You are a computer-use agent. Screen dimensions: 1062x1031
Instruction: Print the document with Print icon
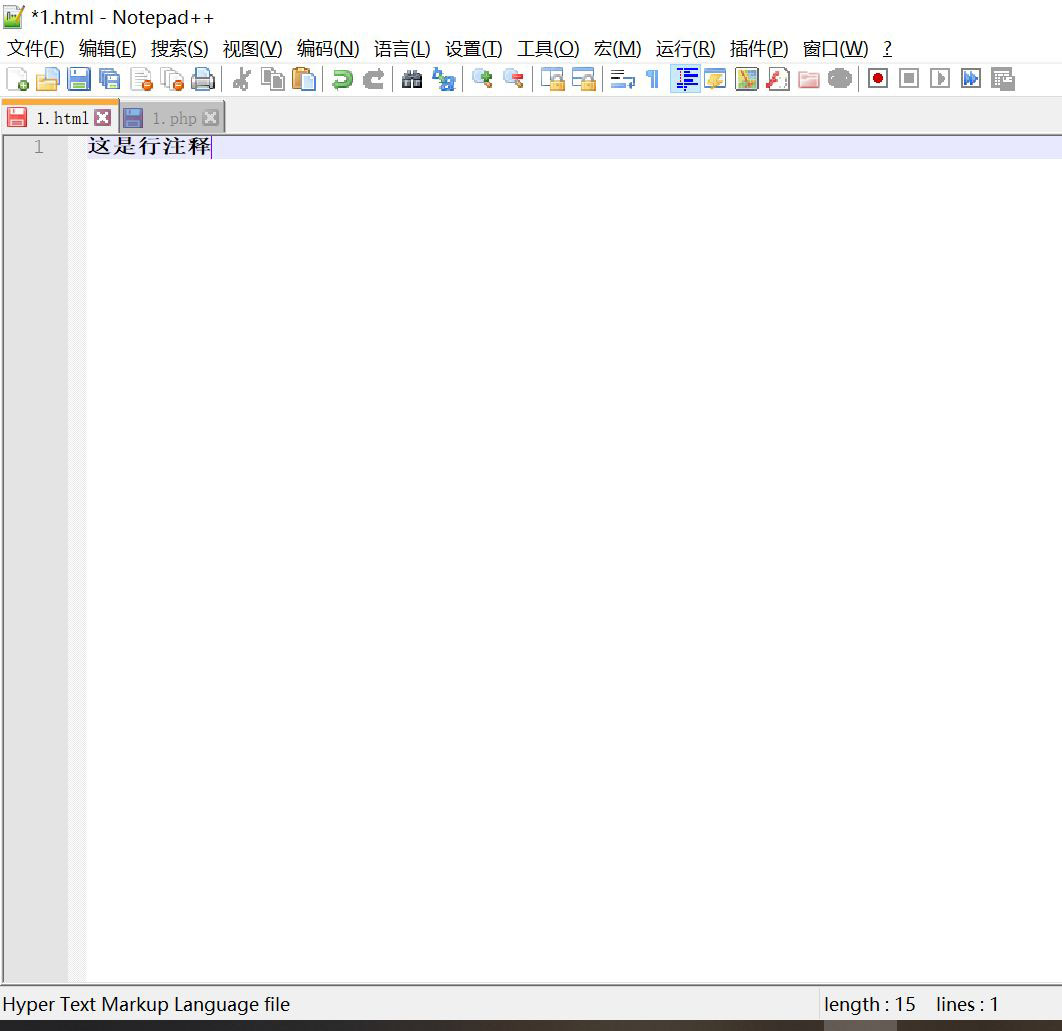[x=203, y=79]
